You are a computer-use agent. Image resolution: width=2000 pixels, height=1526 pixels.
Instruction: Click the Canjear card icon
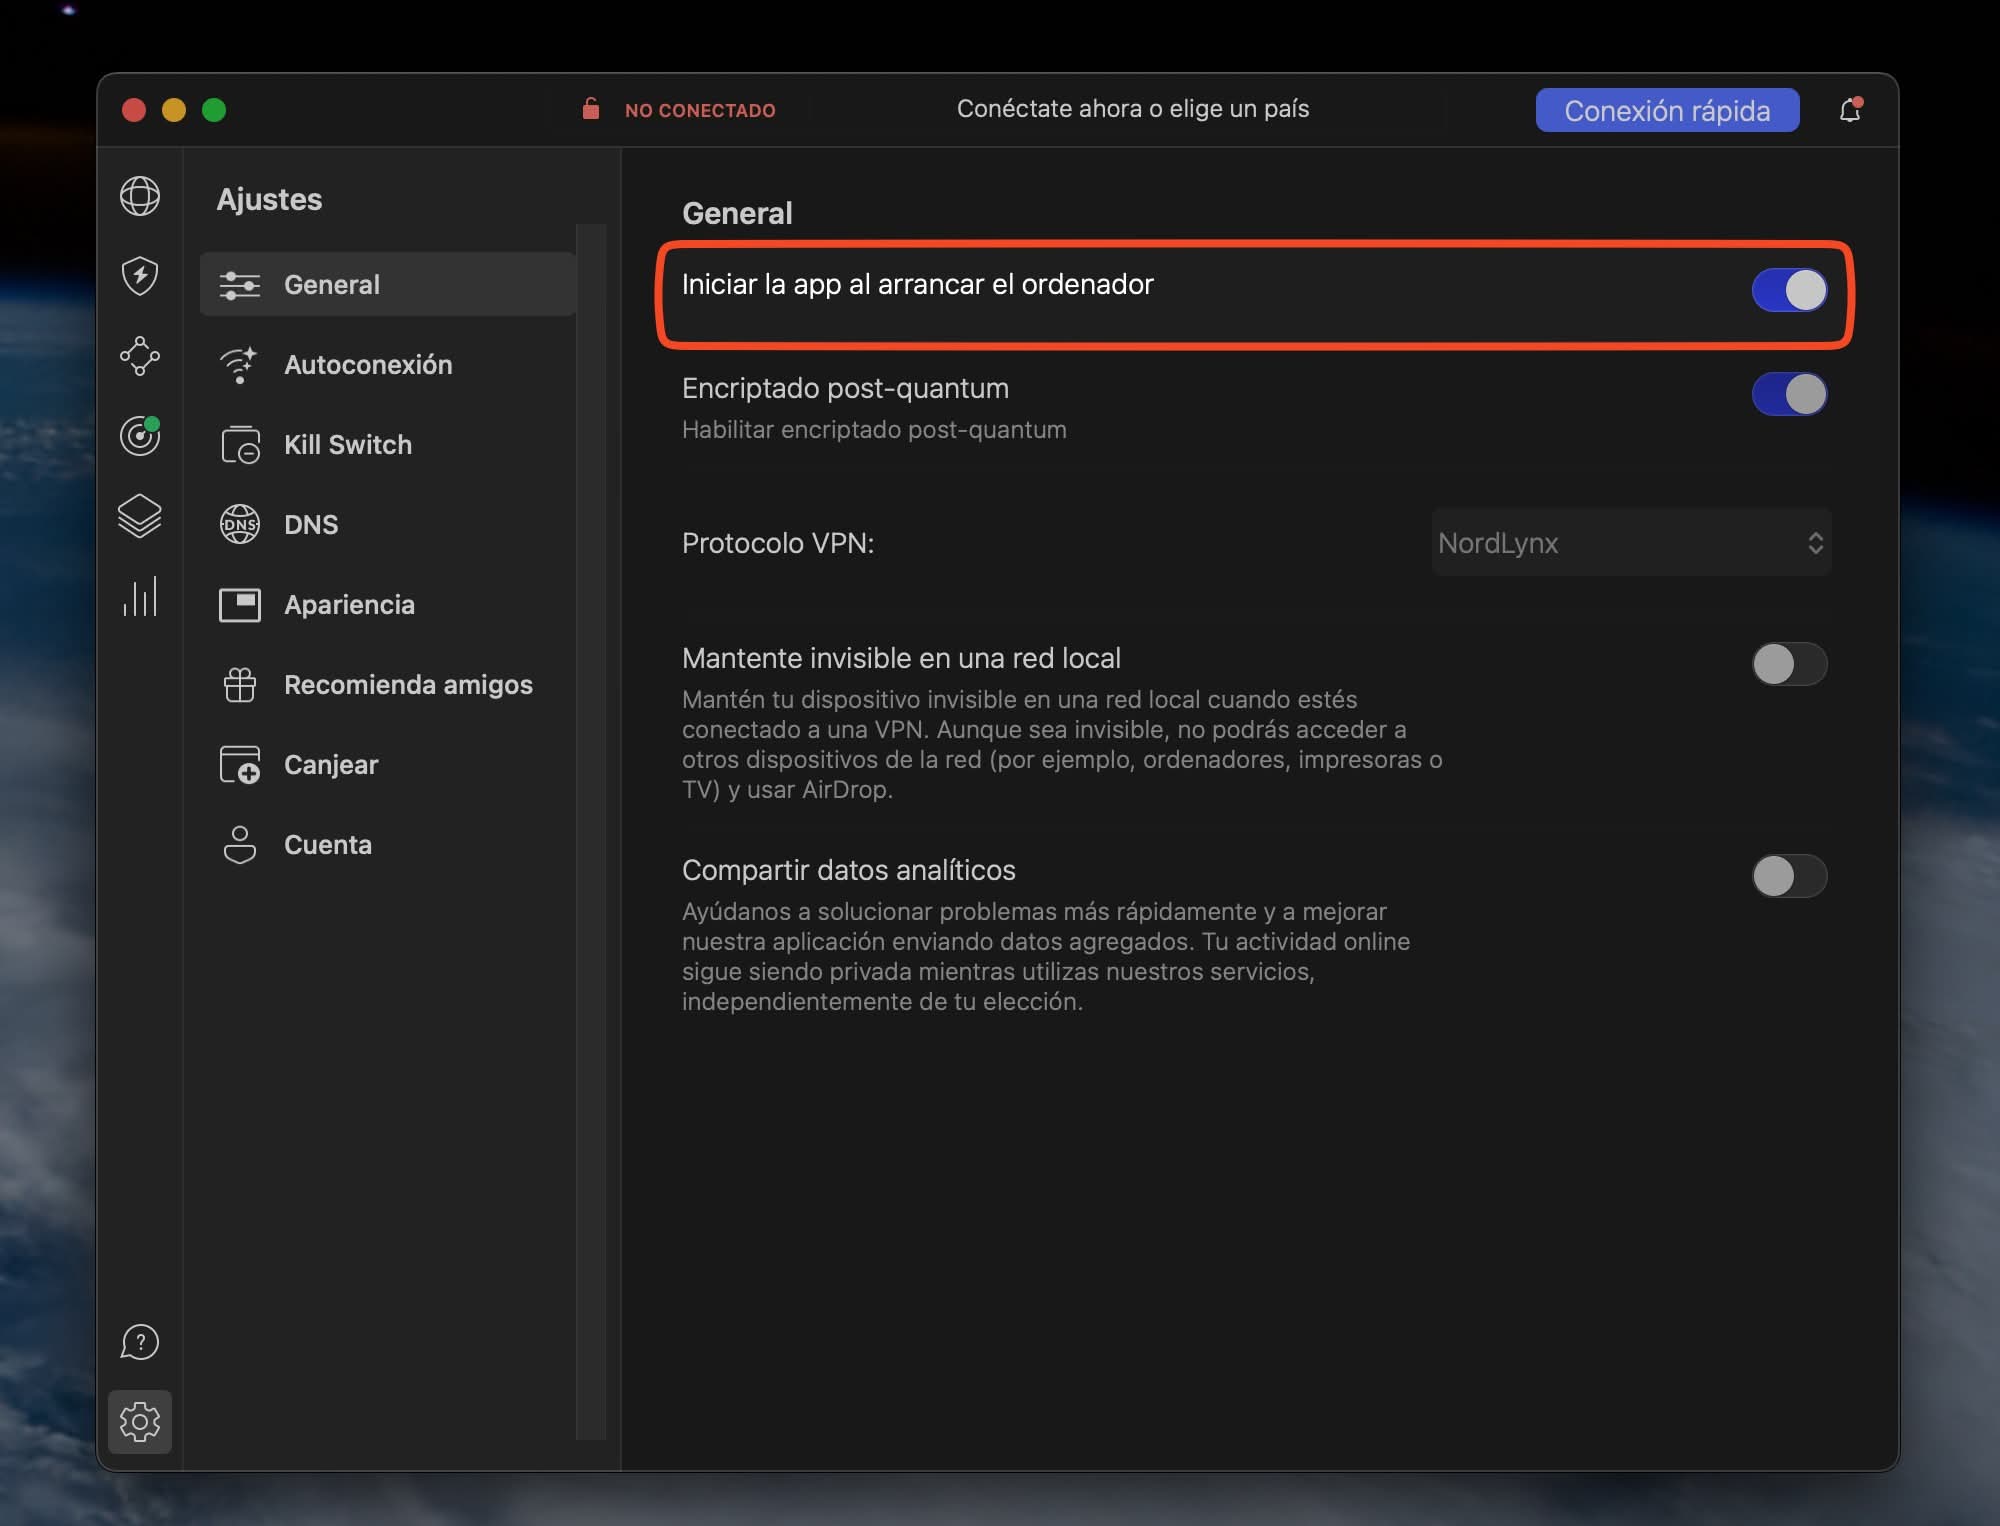[x=240, y=765]
